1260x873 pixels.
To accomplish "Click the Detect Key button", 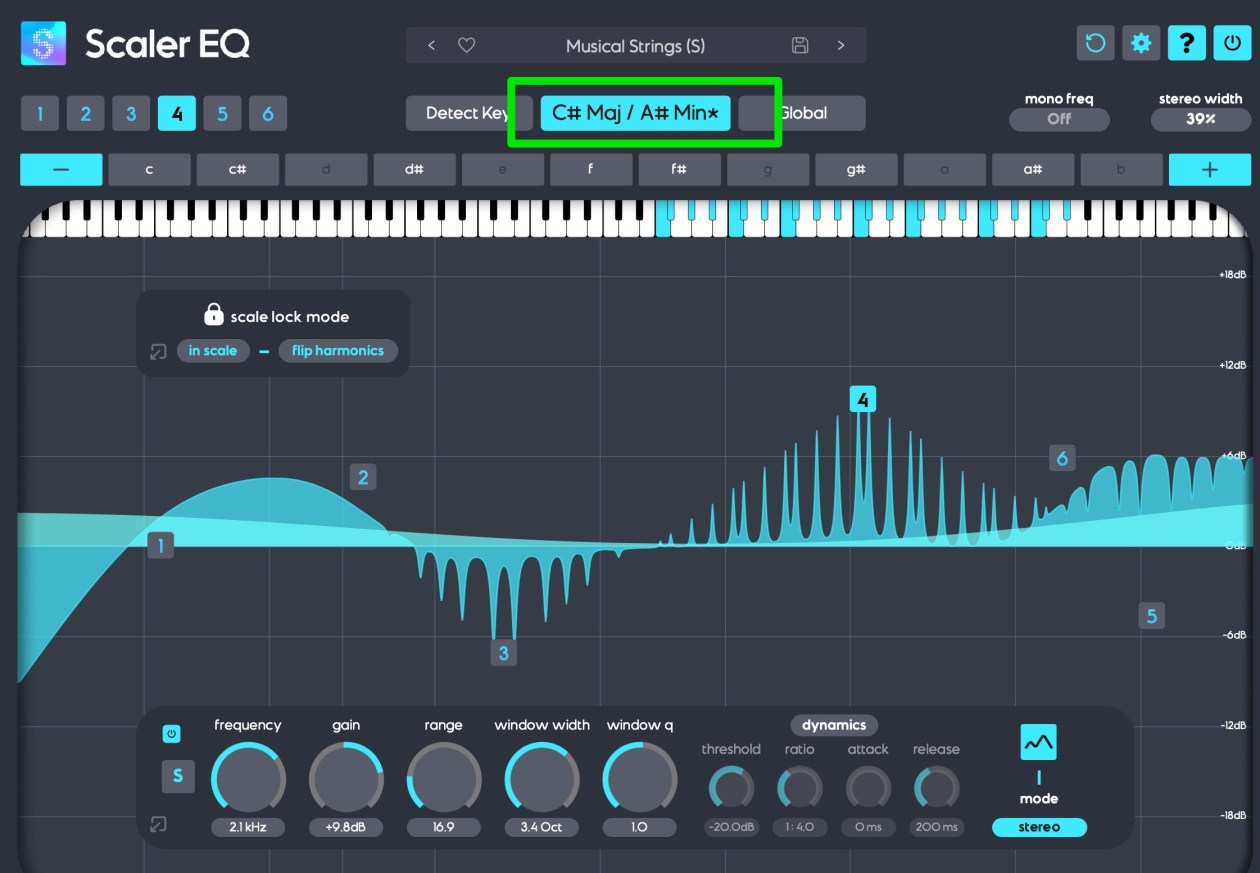I will [x=467, y=113].
